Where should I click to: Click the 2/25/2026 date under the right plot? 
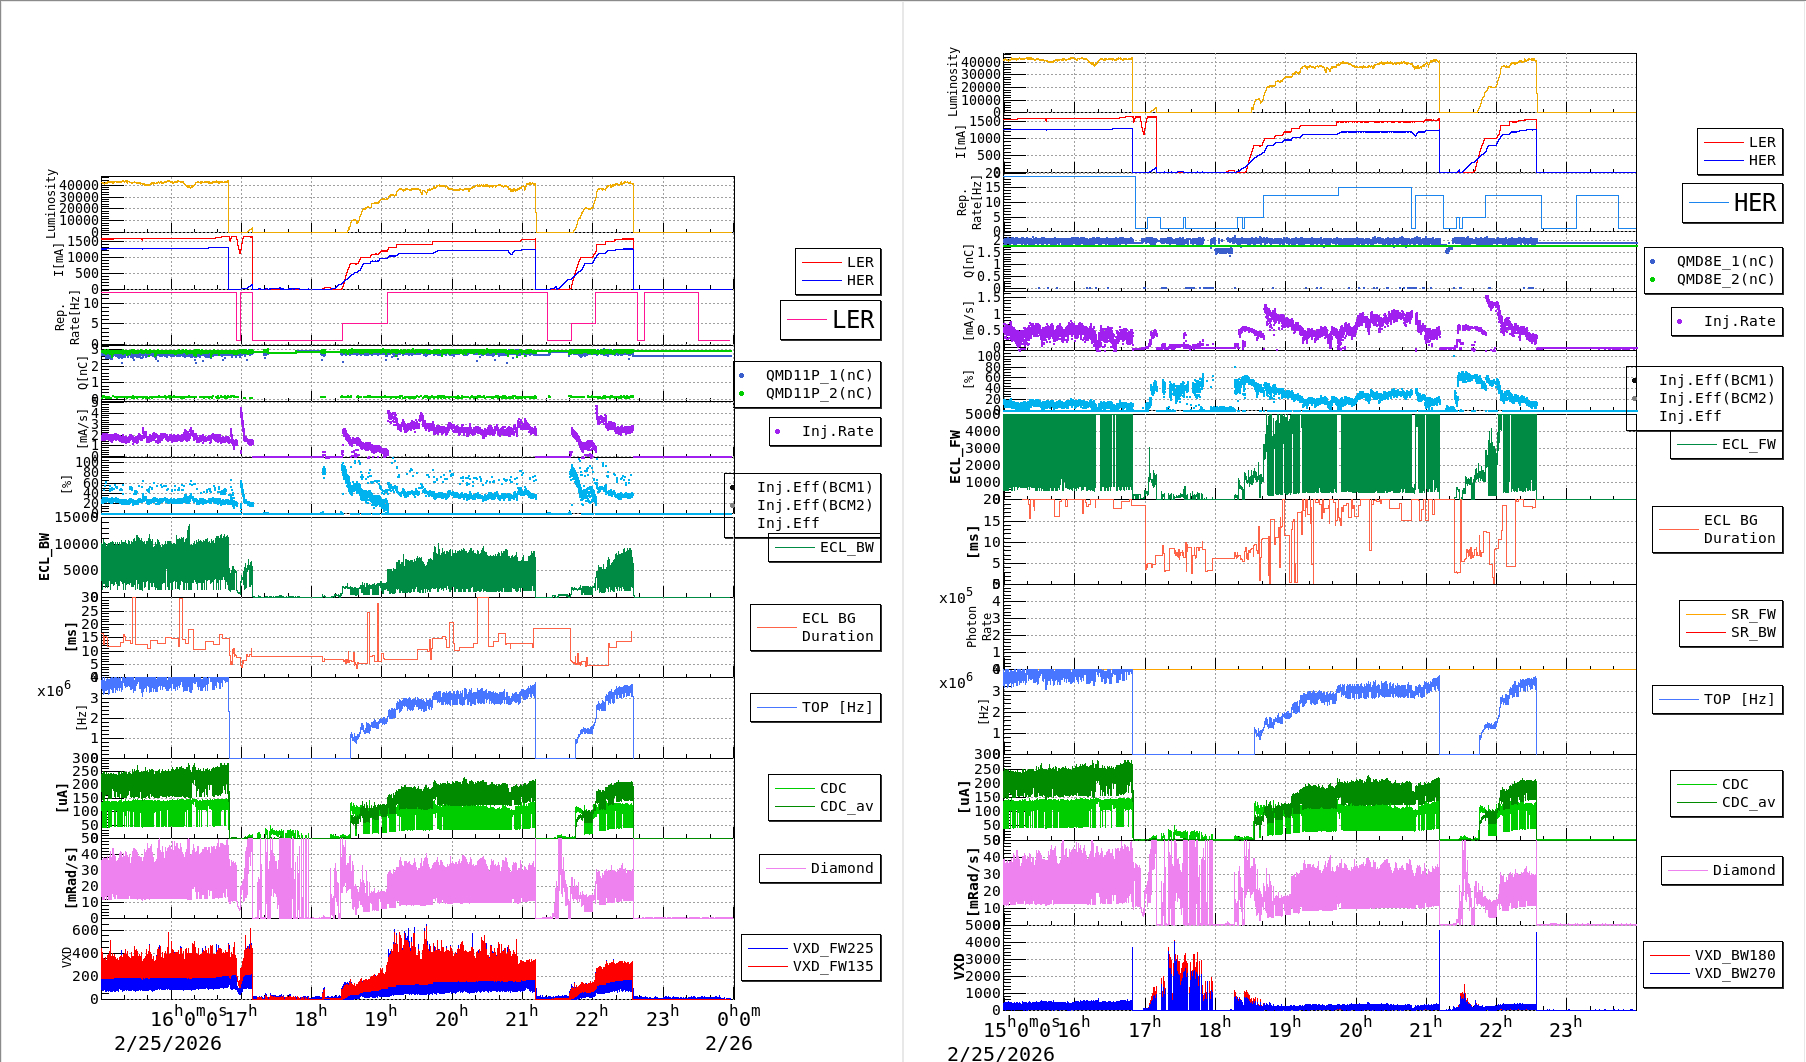pos(1000,1053)
